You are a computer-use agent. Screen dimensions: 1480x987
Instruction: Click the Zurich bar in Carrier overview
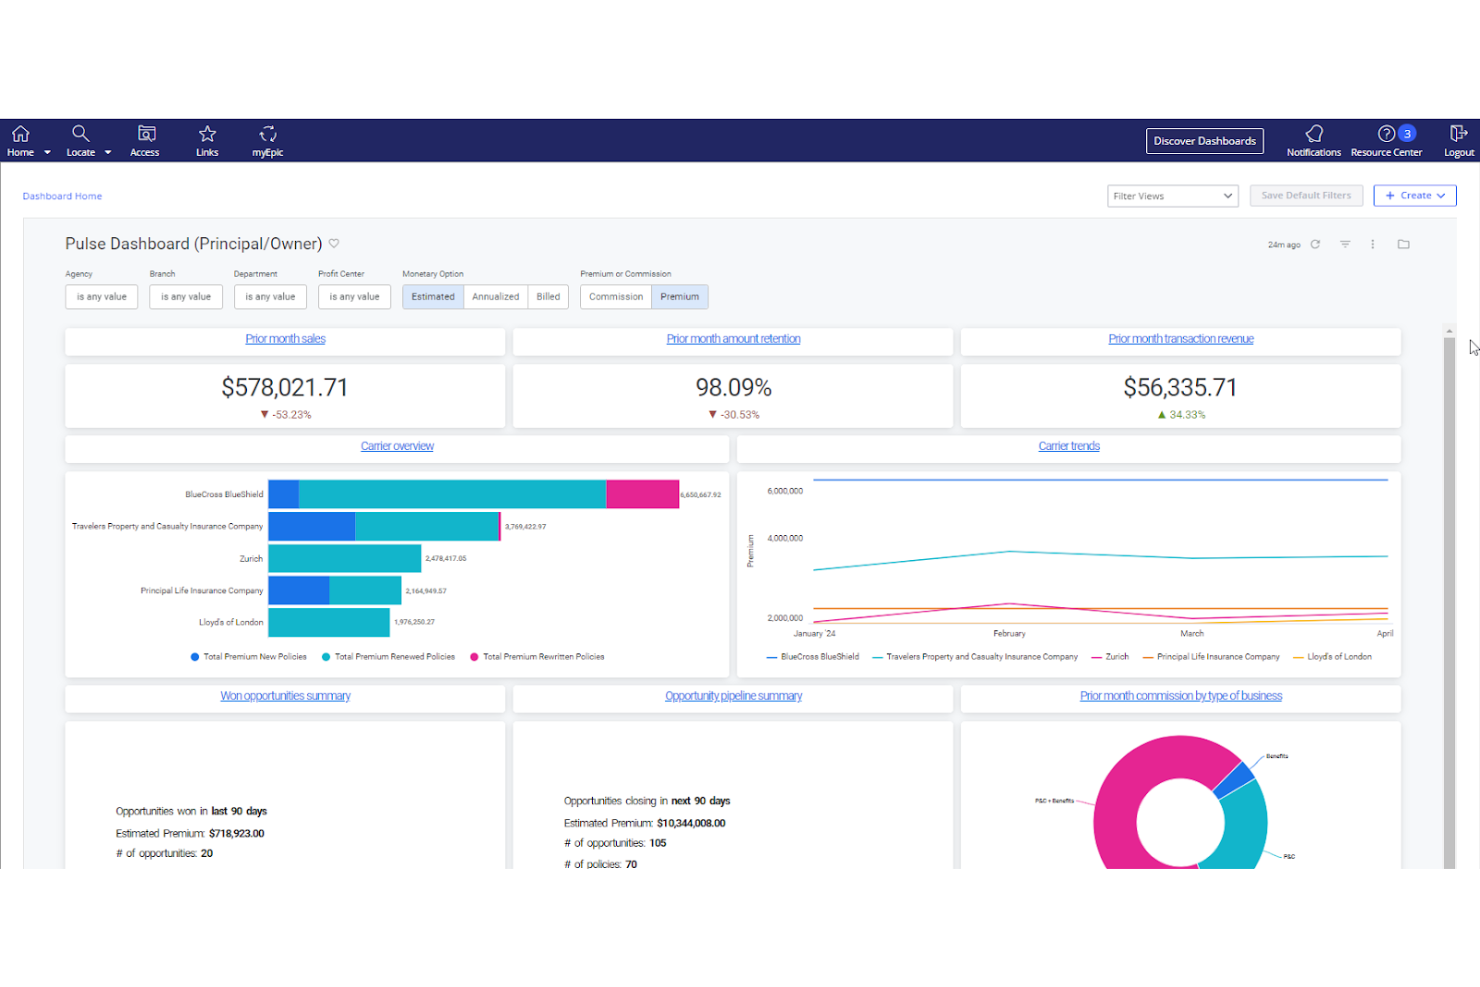[x=345, y=558]
